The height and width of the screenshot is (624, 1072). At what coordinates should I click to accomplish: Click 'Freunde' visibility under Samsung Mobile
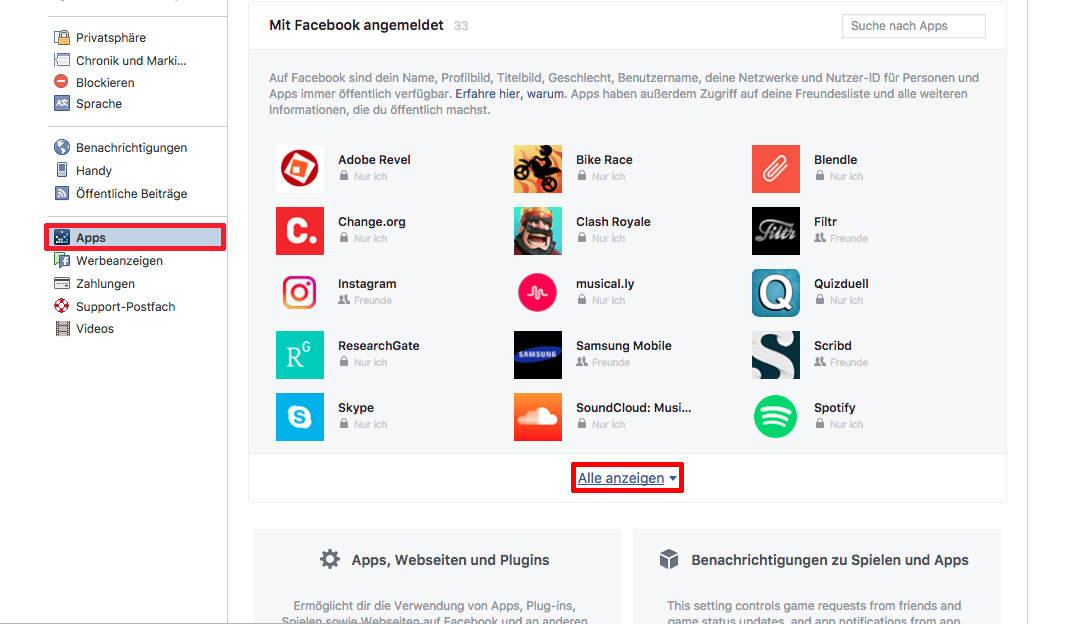(603, 362)
